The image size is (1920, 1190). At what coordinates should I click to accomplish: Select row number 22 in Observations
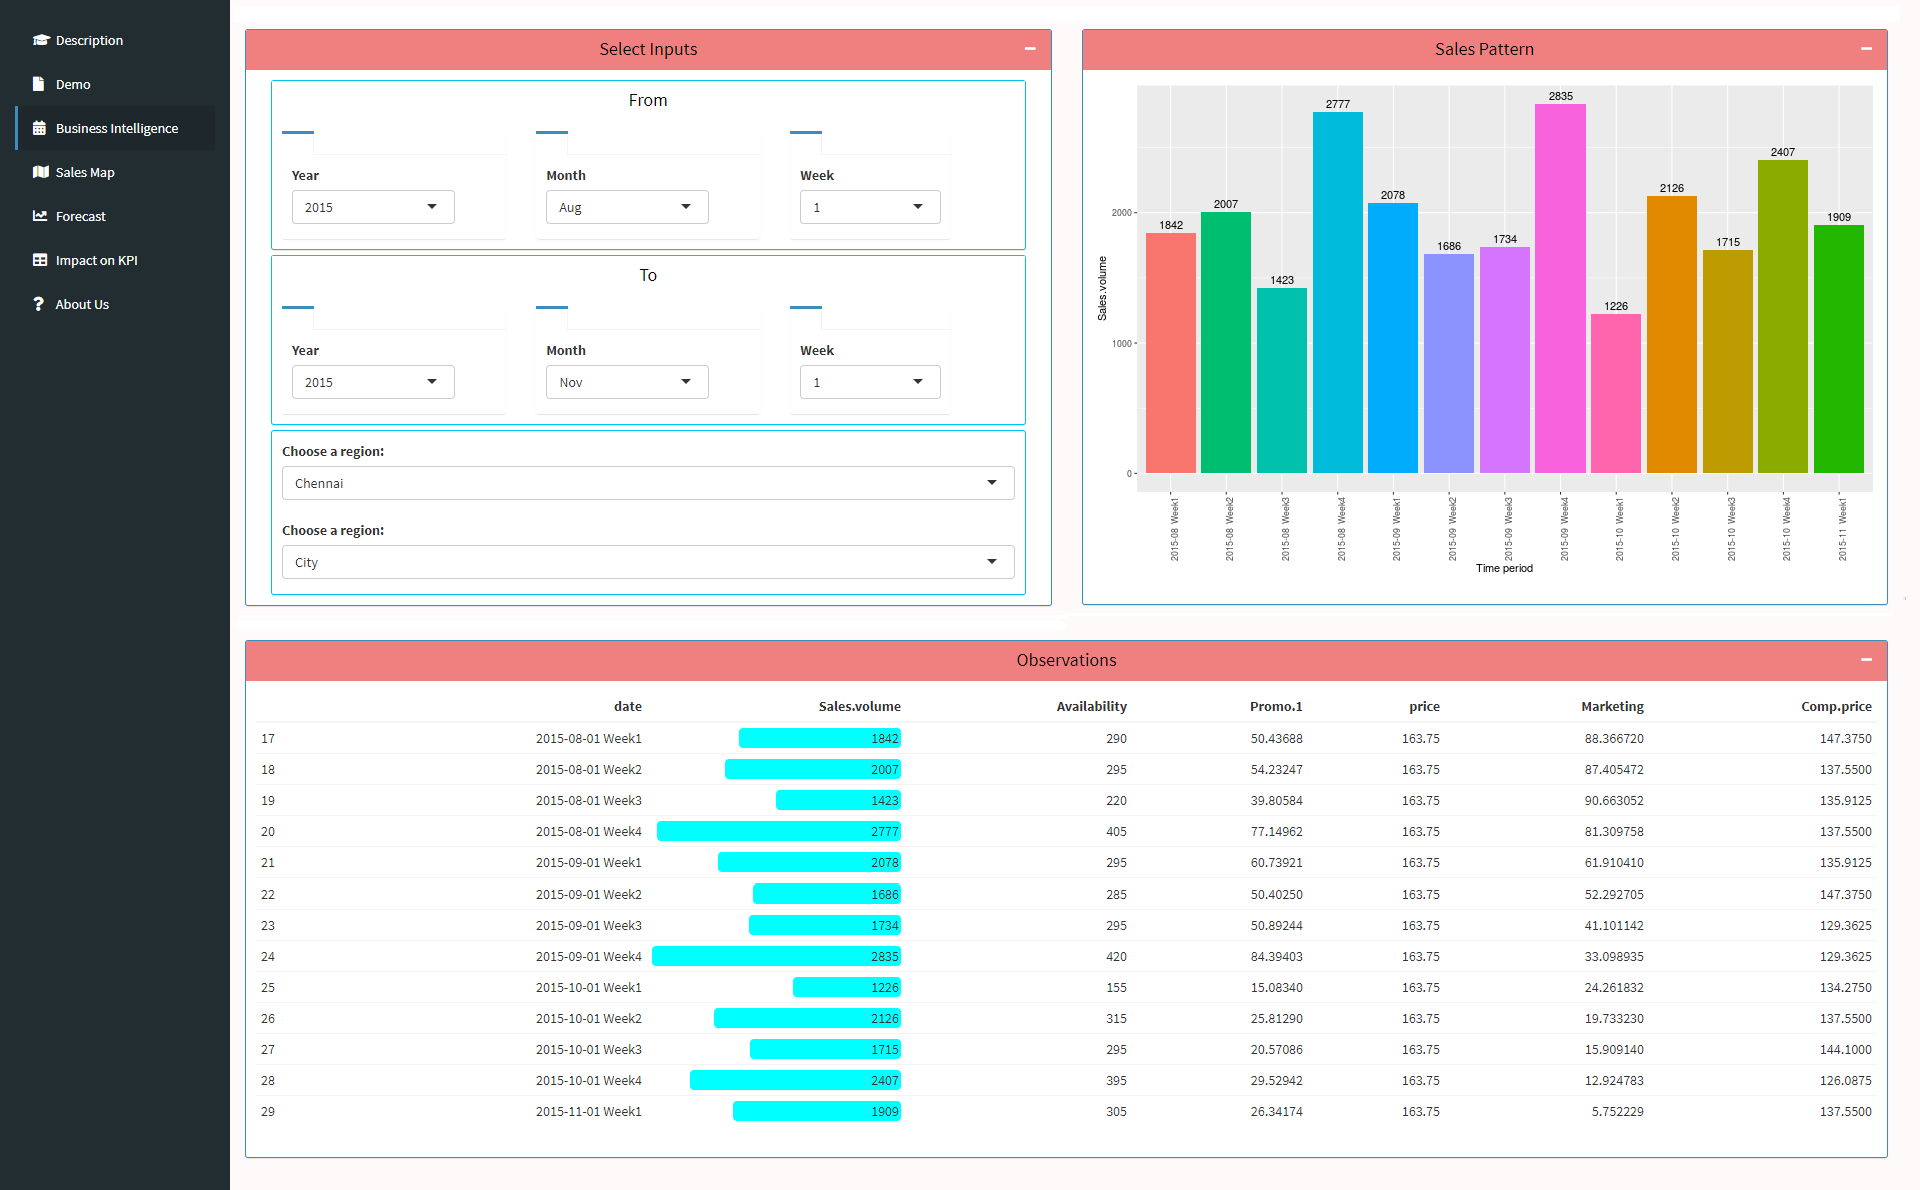268,894
